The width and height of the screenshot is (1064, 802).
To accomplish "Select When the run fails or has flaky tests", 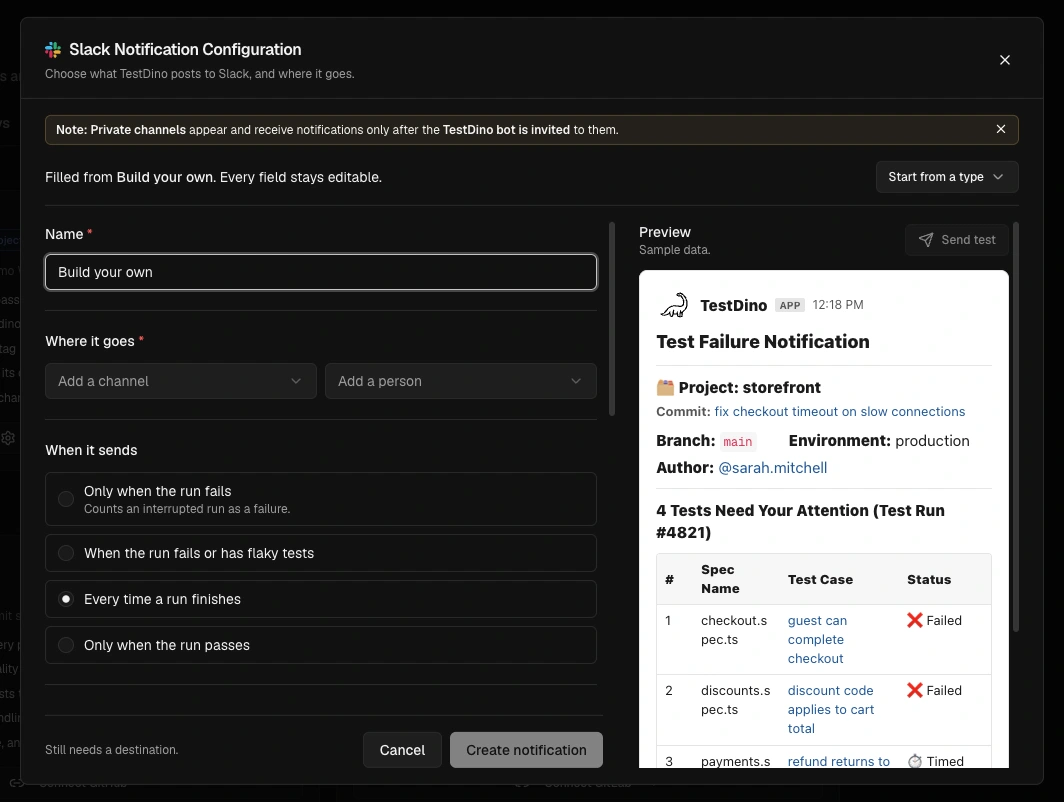I will tap(320, 553).
